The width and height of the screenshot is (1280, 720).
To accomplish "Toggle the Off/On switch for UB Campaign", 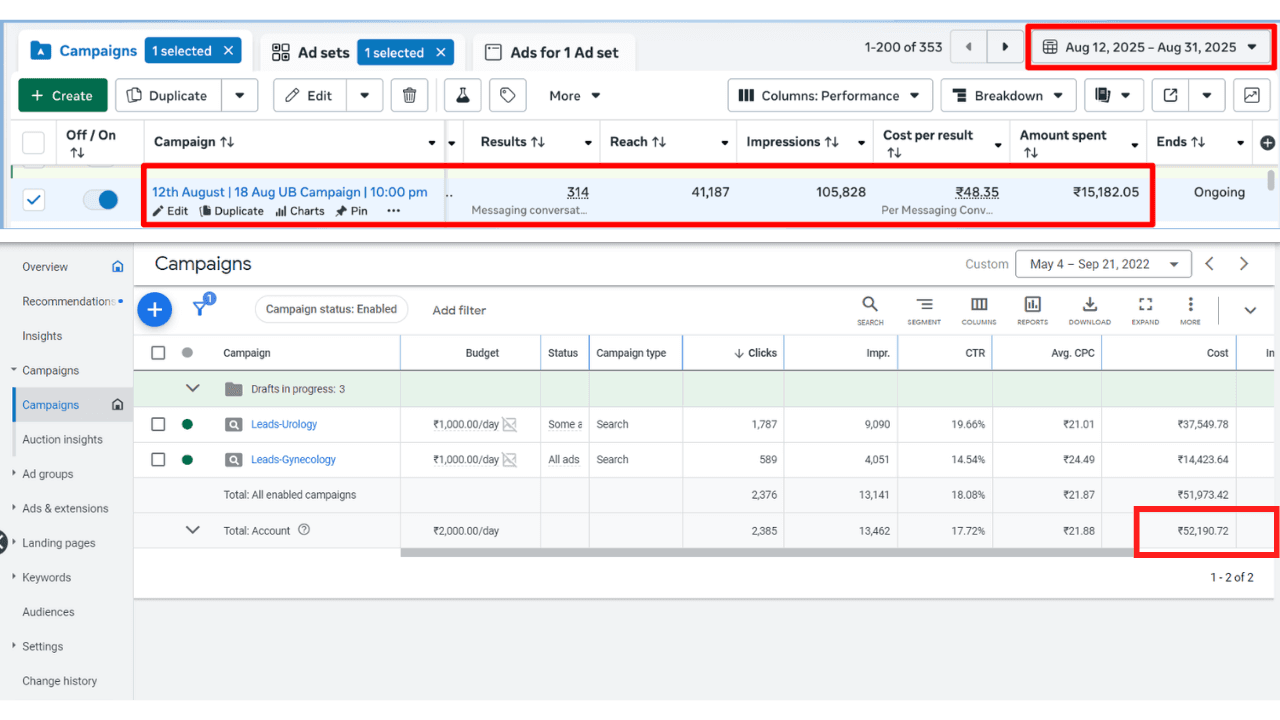I will tap(100, 200).
